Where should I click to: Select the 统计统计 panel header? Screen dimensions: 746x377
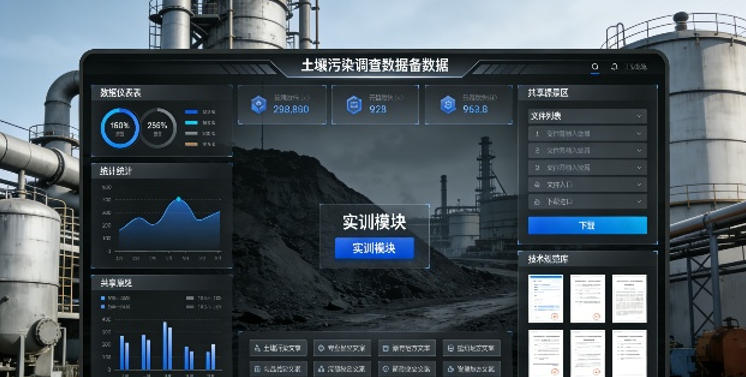click(x=161, y=171)
